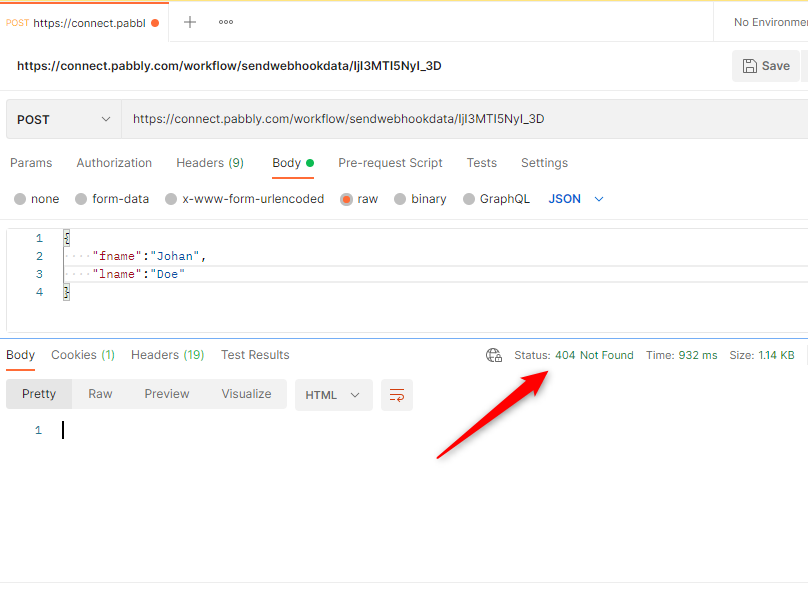Open a new request tab with plus icon
This screenshot has width=808, height=599.
[x=190, y=22]
